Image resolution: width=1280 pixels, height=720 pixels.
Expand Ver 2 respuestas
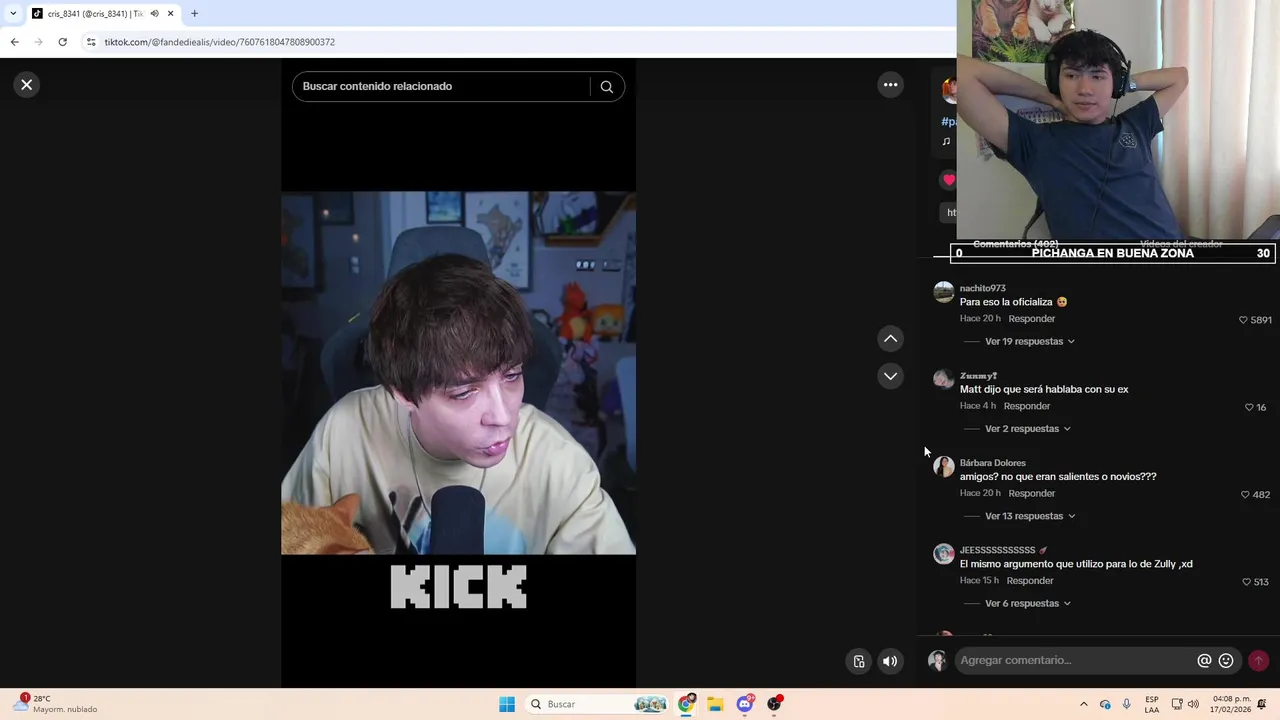point(1027,428)
